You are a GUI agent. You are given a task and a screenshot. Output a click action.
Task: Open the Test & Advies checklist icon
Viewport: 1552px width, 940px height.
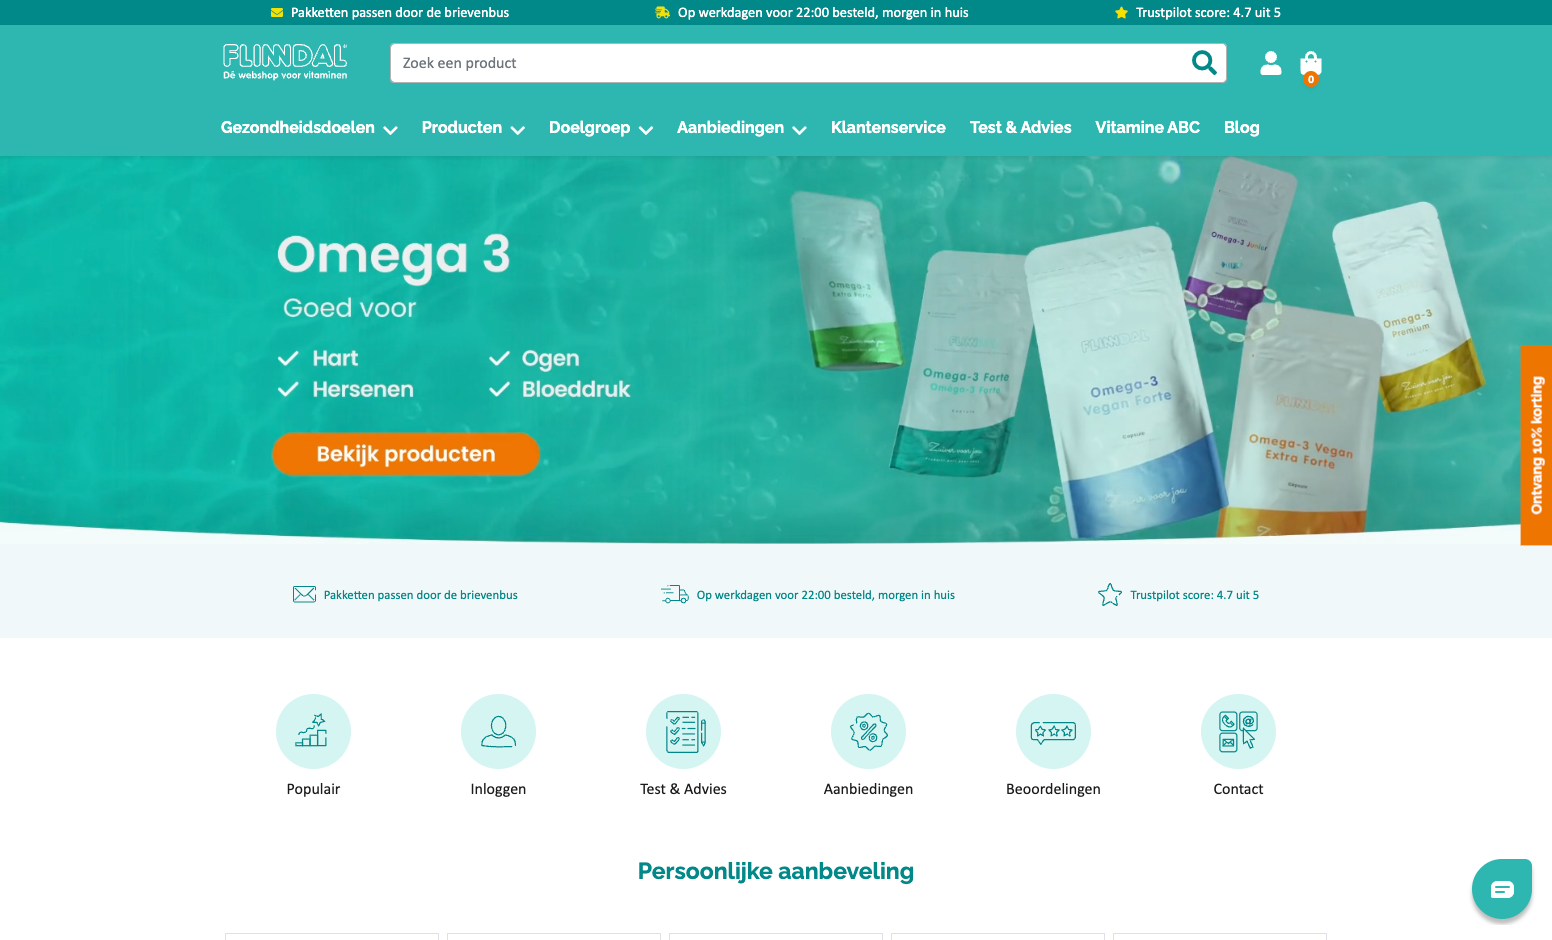683,731
